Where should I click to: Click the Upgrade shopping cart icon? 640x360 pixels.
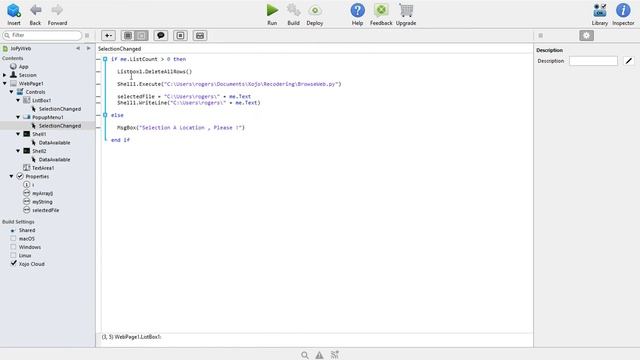[x=406, y=10]
